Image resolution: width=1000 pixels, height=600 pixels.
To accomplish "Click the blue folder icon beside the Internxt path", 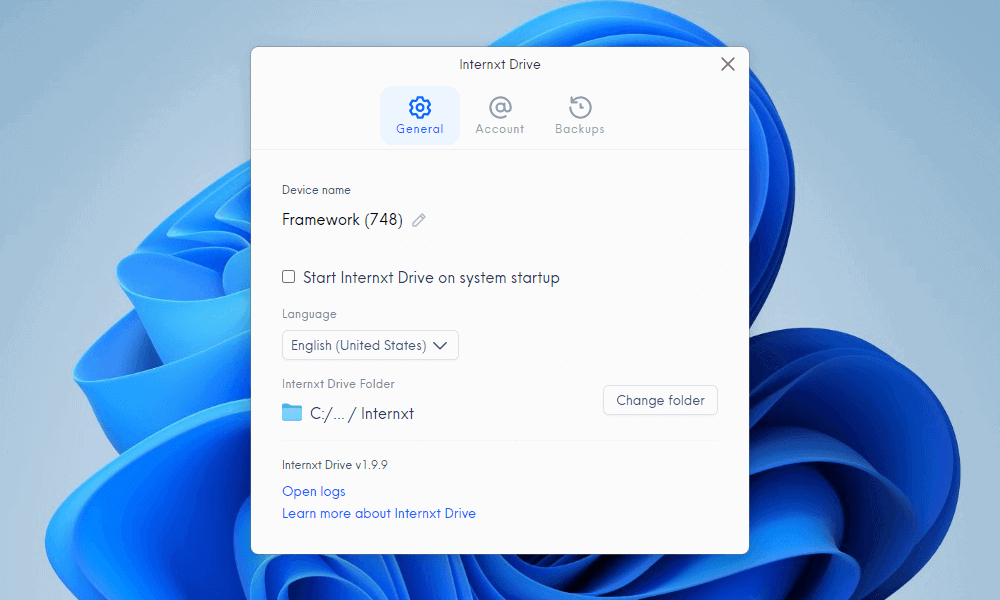I will 291,412.
